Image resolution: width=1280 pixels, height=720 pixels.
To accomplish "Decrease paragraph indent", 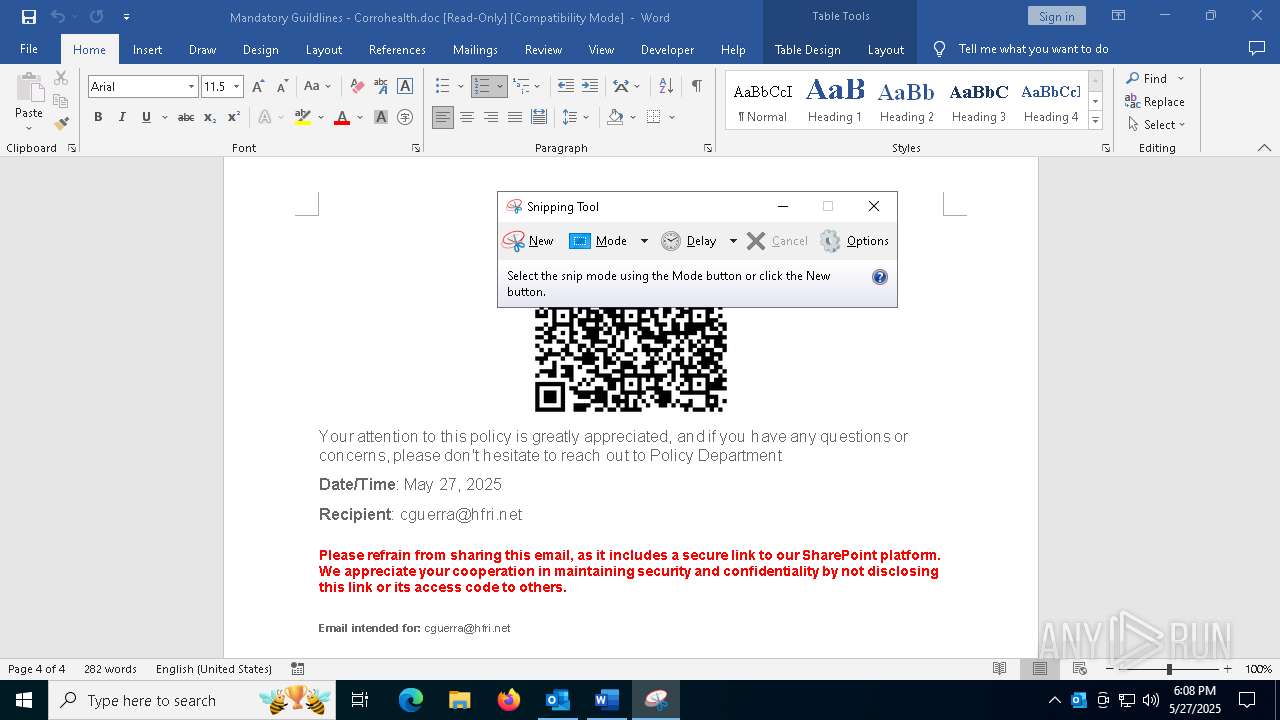I will [566, 87].
